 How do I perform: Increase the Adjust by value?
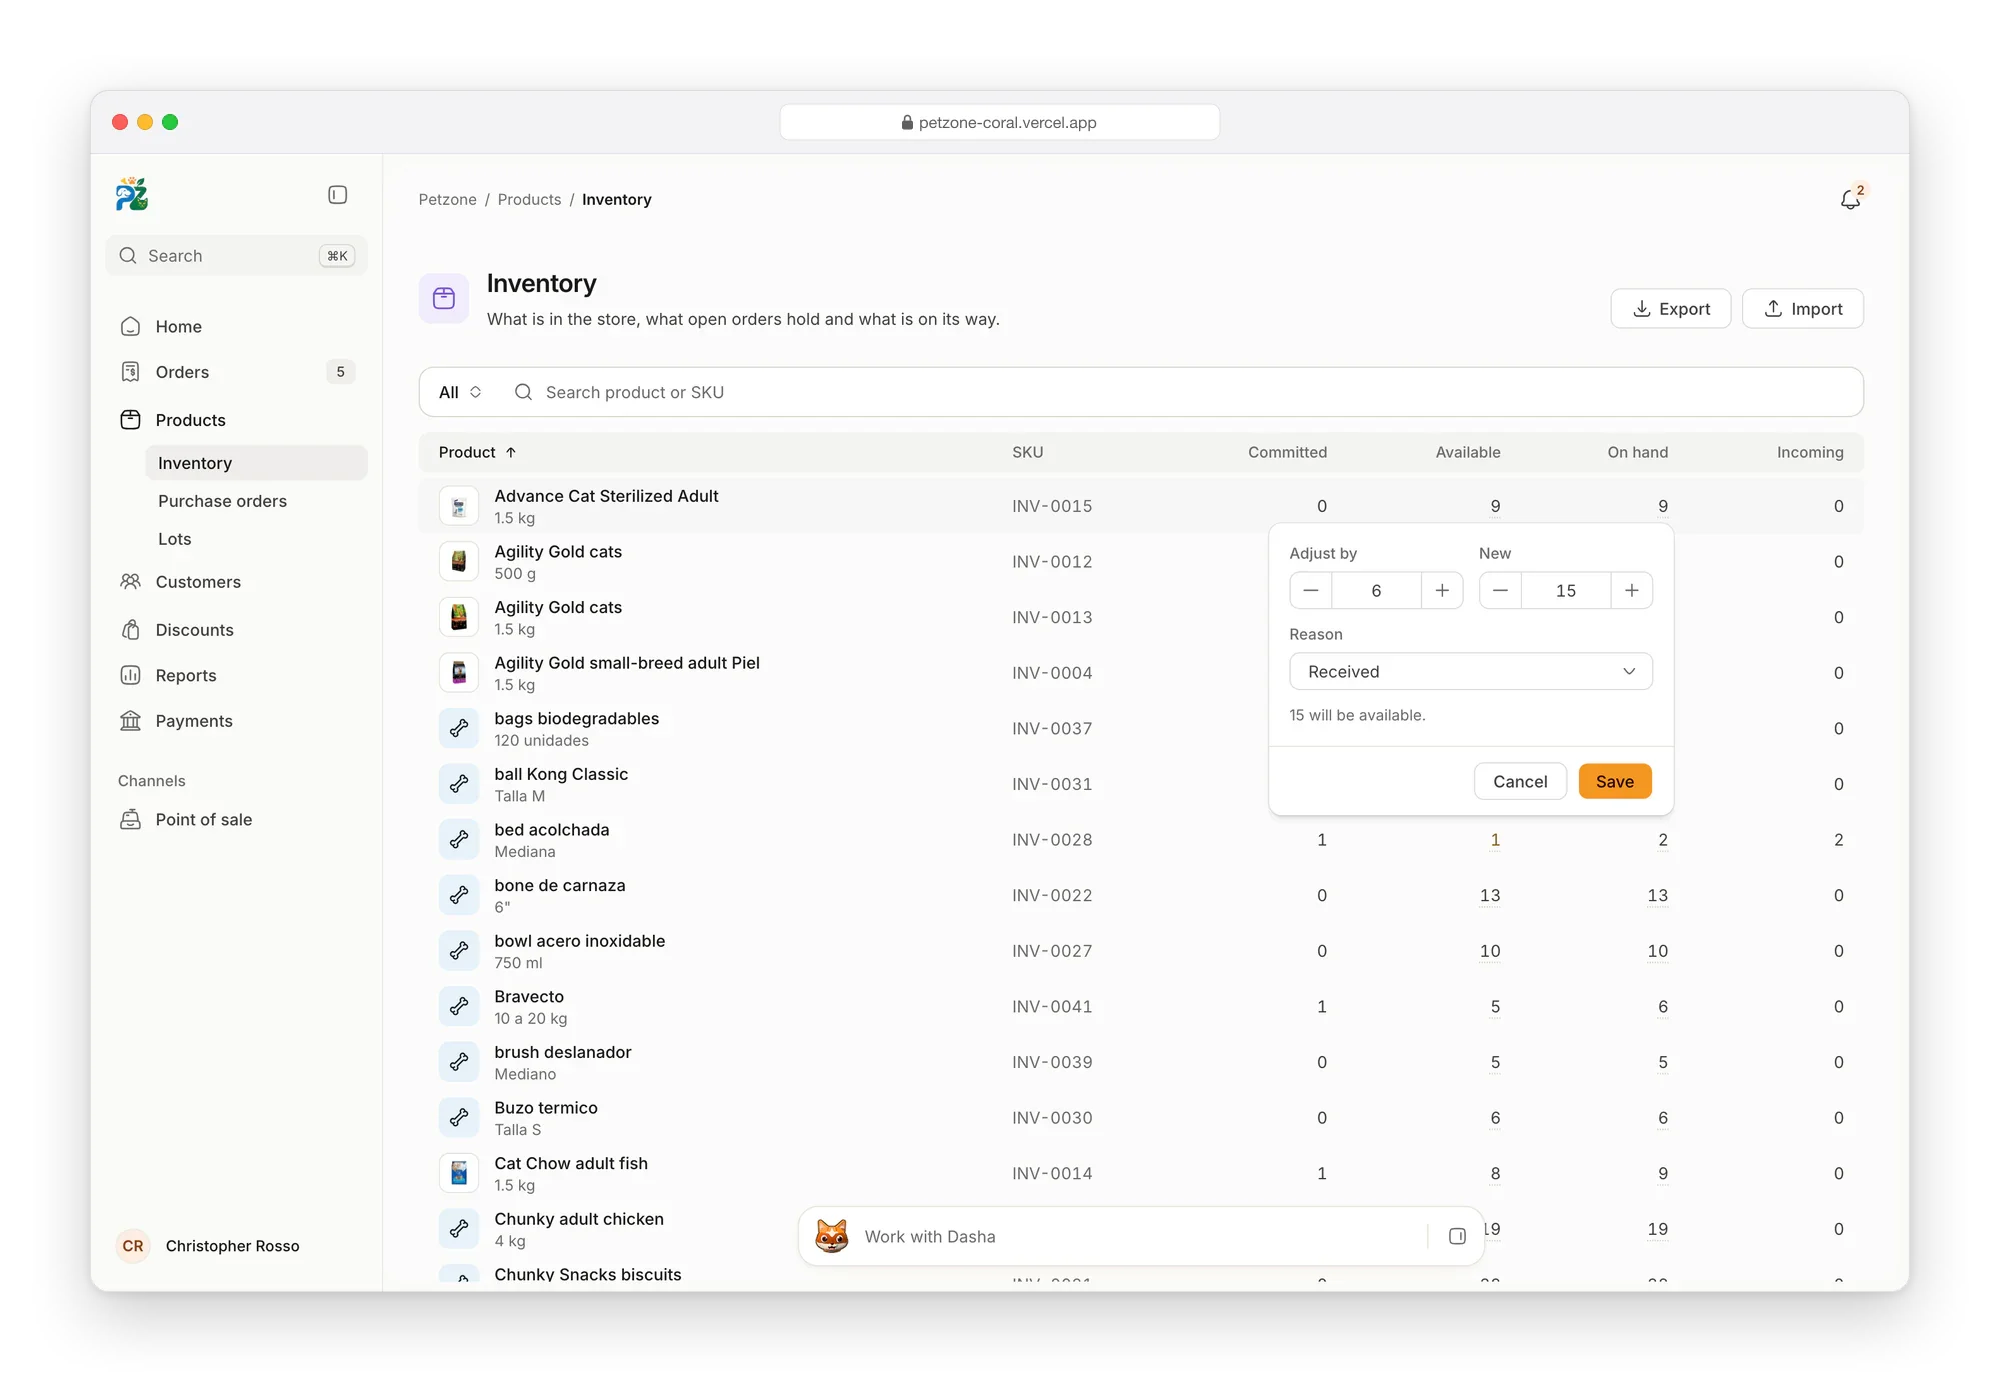tap(1442, 591)
